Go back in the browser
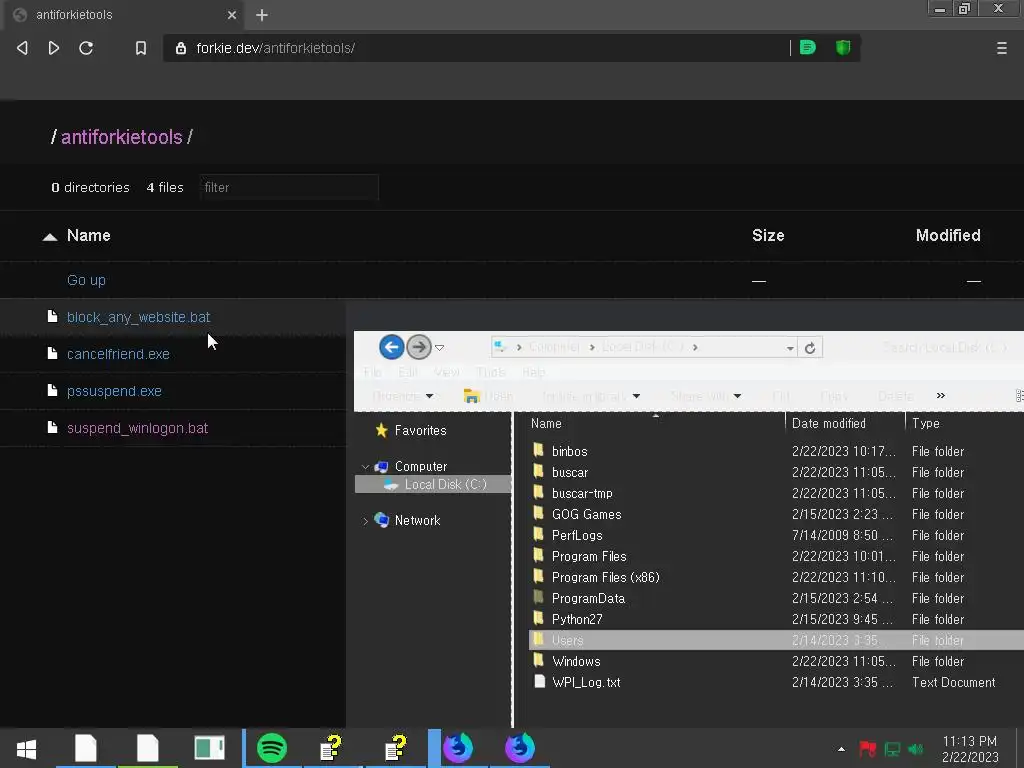 point(22,48)
